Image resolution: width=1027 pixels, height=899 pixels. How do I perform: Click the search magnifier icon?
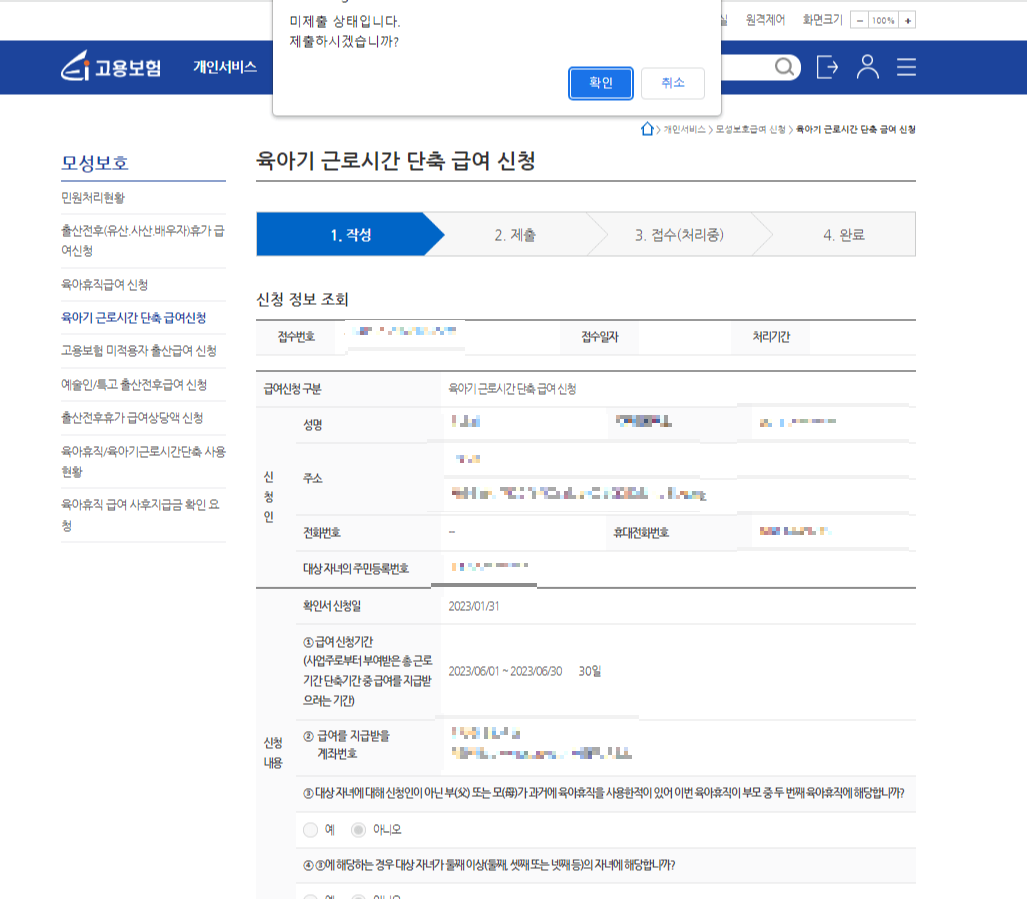pos(784,67)
